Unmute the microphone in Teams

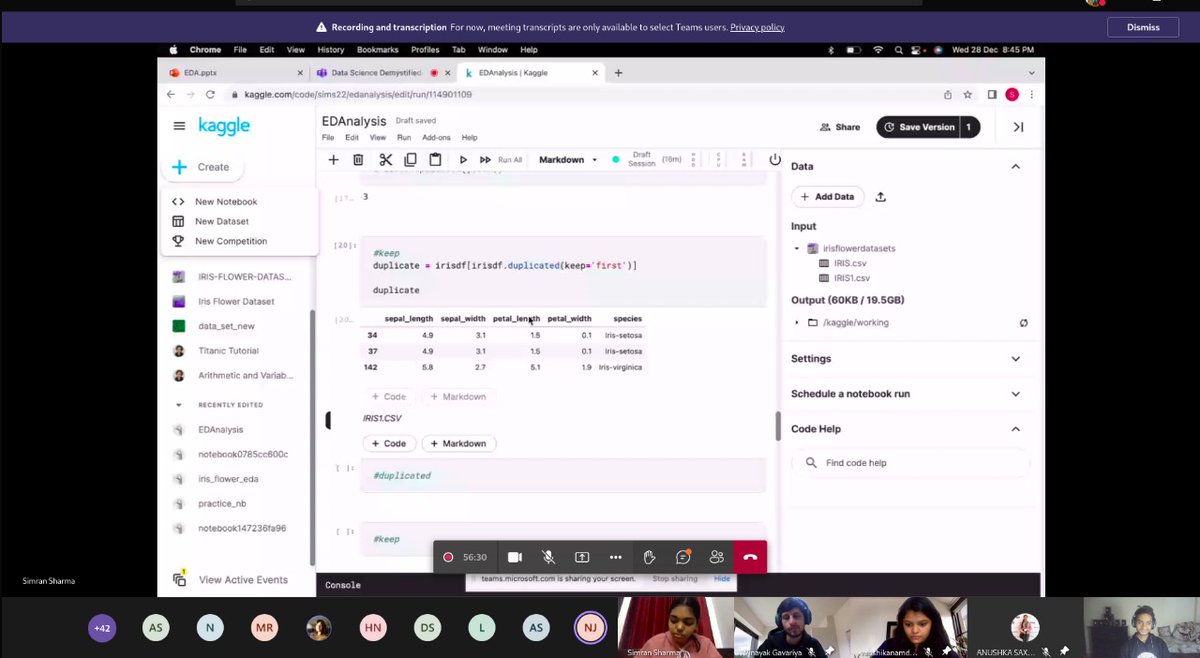click(x=548, y=557)
